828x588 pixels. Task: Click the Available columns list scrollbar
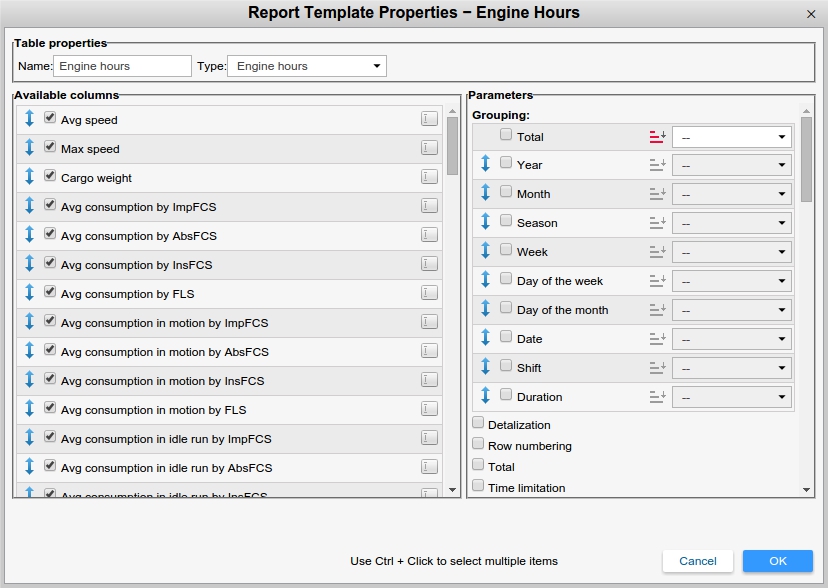(x=452, y=147)
